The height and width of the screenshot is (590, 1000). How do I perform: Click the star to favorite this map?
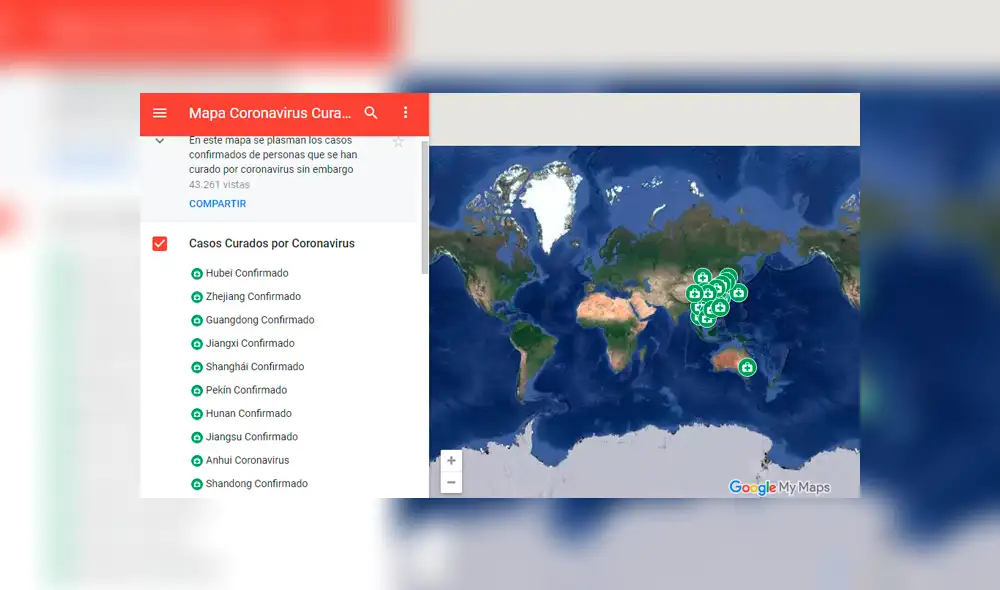pyautogui.click(x=398, y=141)
